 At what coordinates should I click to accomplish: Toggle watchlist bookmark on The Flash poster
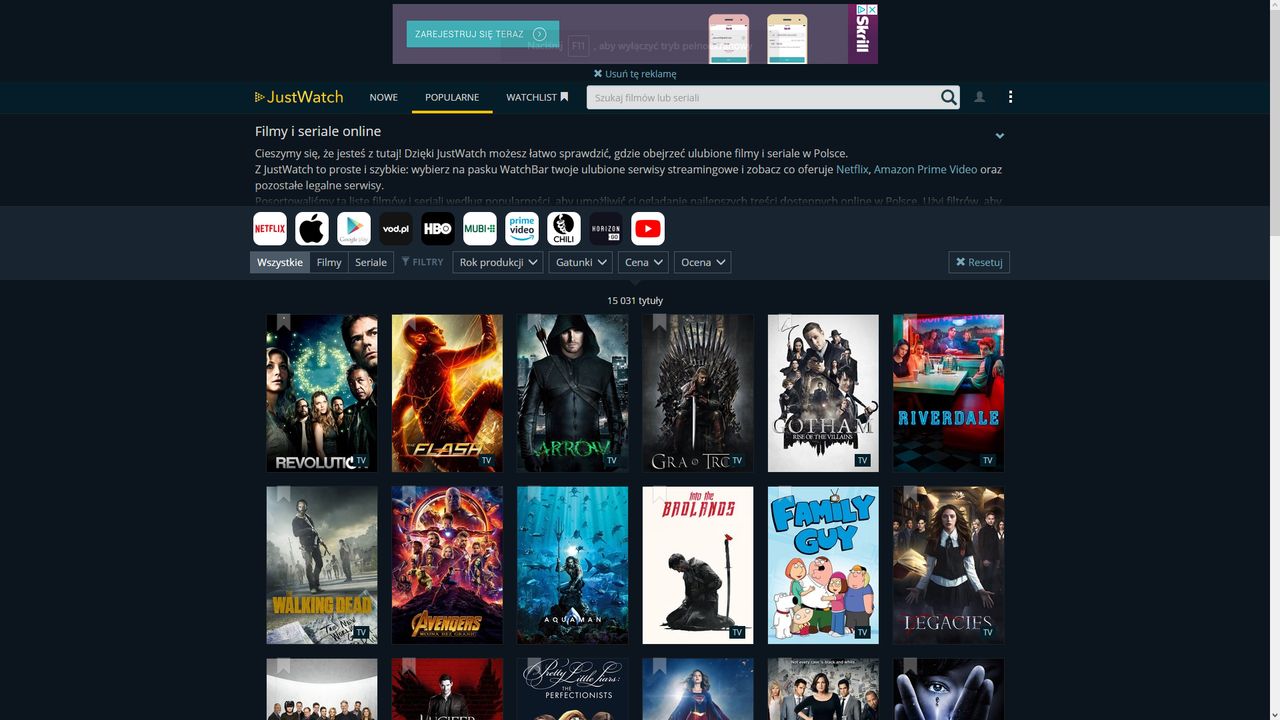(x=408, y=323)
